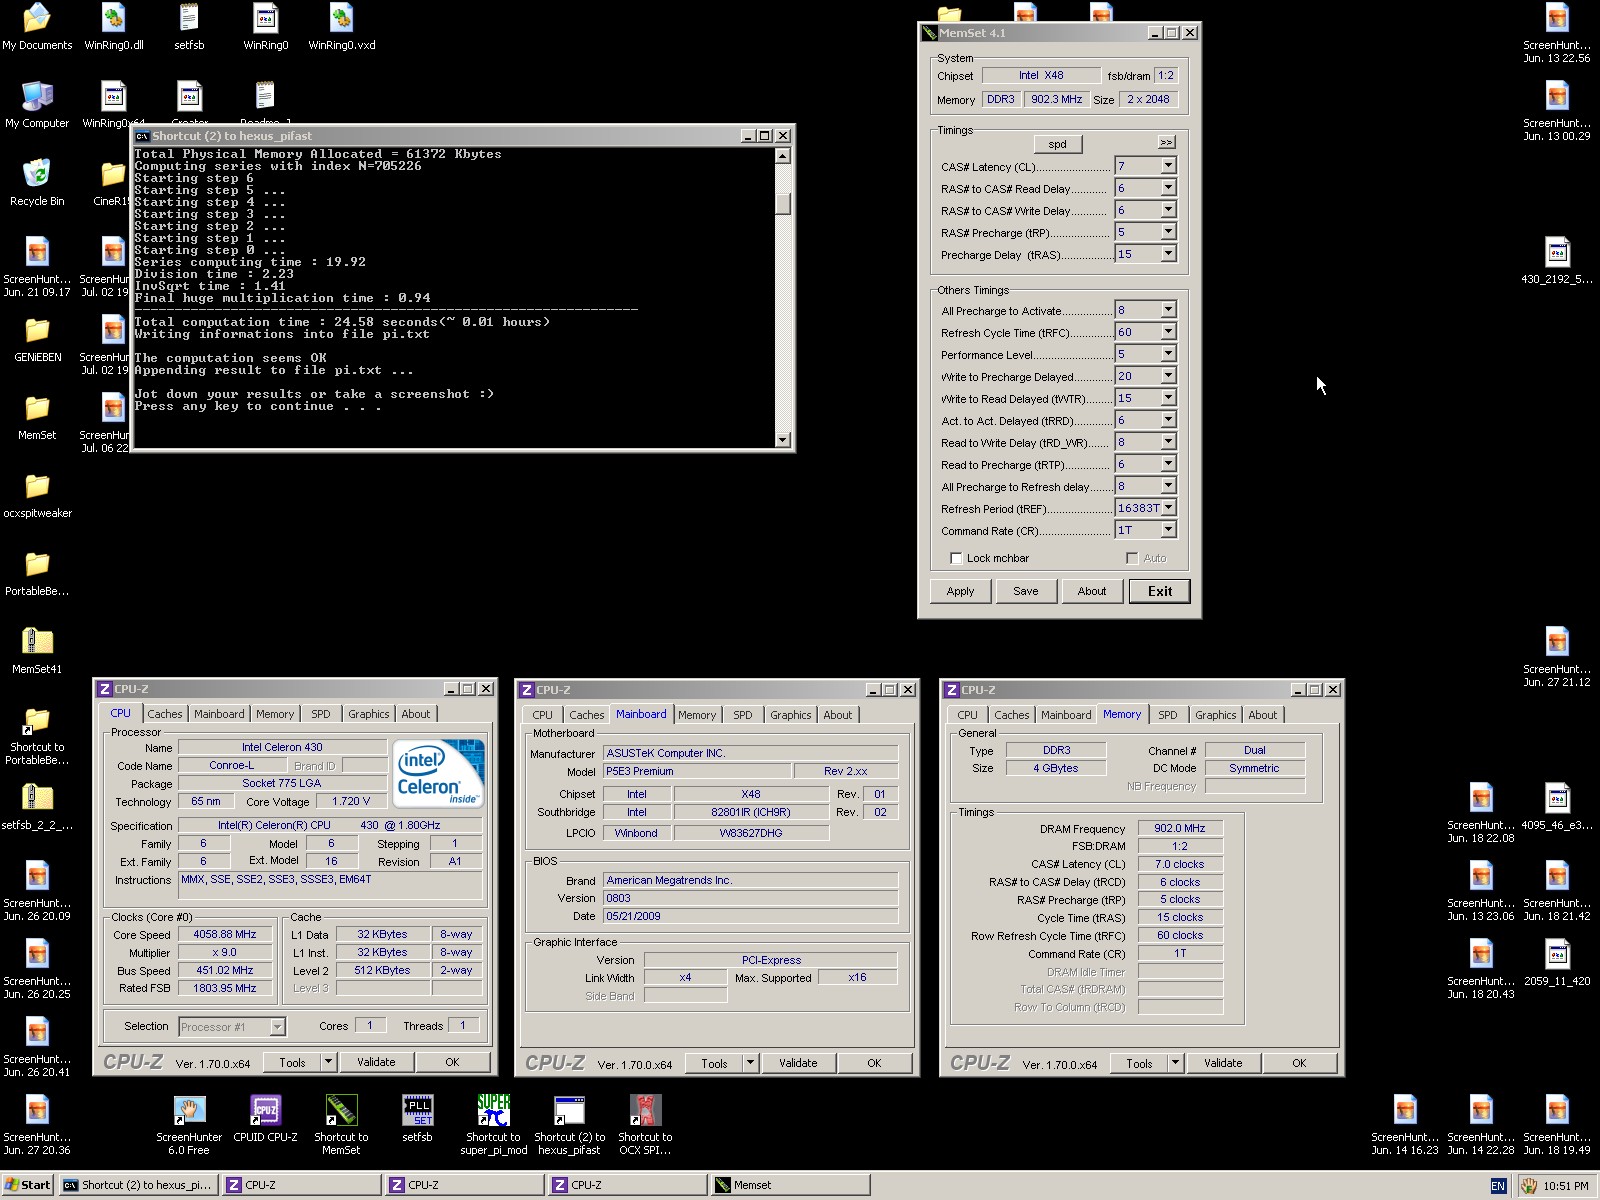1600x1200 pixels.
Task: Click Apply in MemSet
Action: (x=960, y=591)
